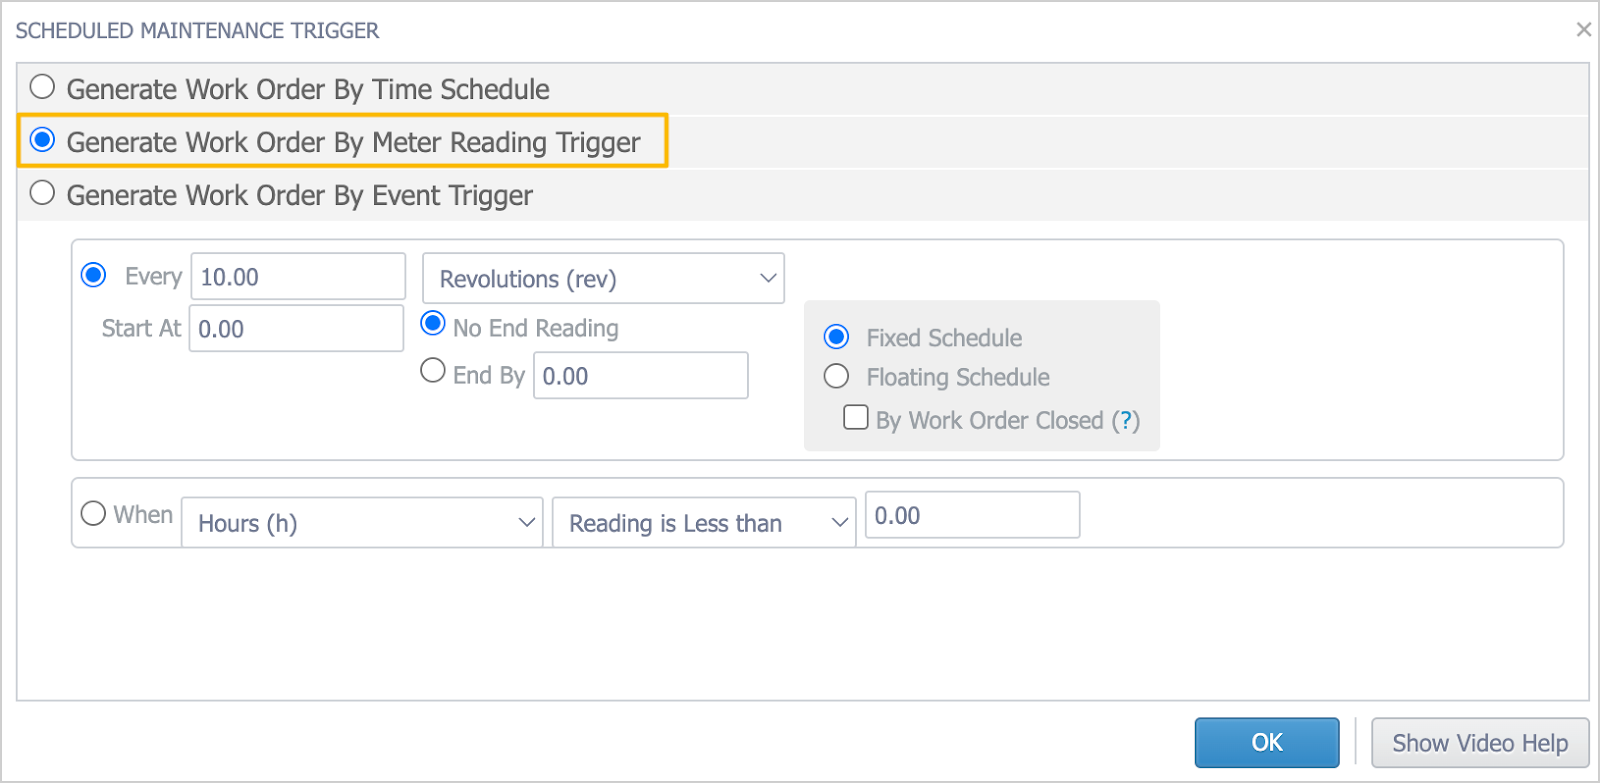Click the question mark help icon

(x=1128, y=421)
